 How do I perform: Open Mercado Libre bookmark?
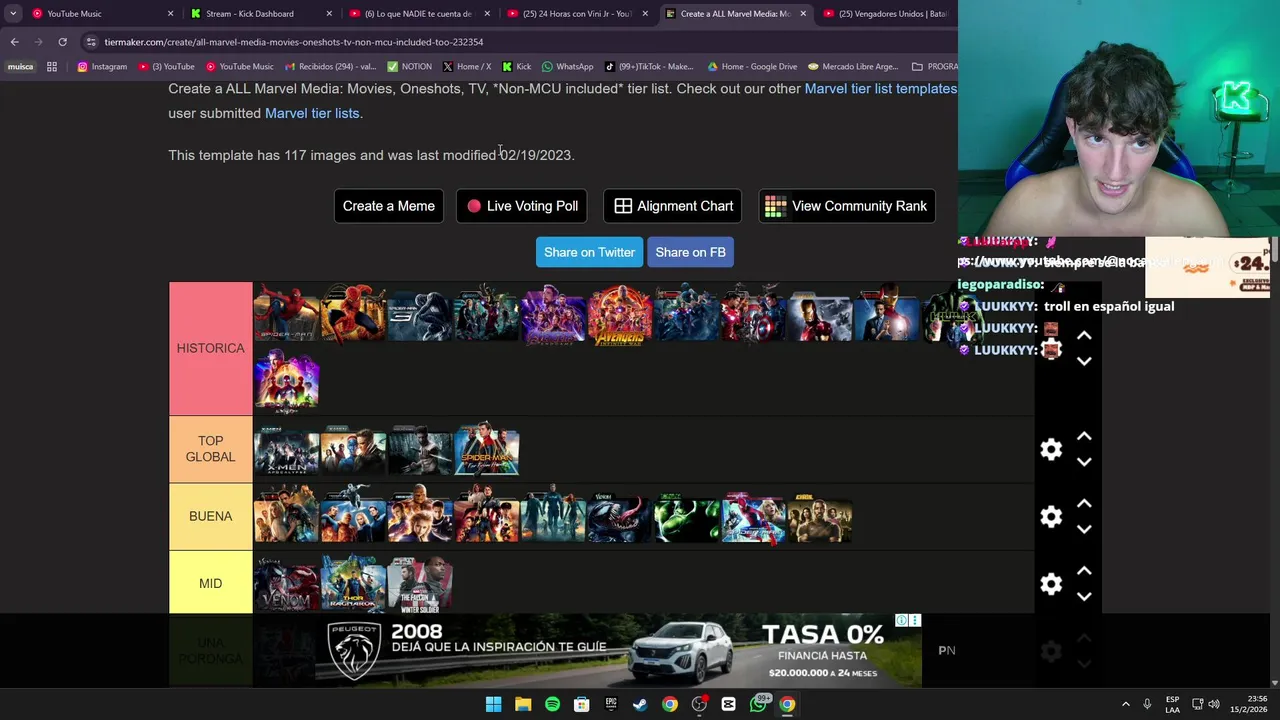(853, 67)
